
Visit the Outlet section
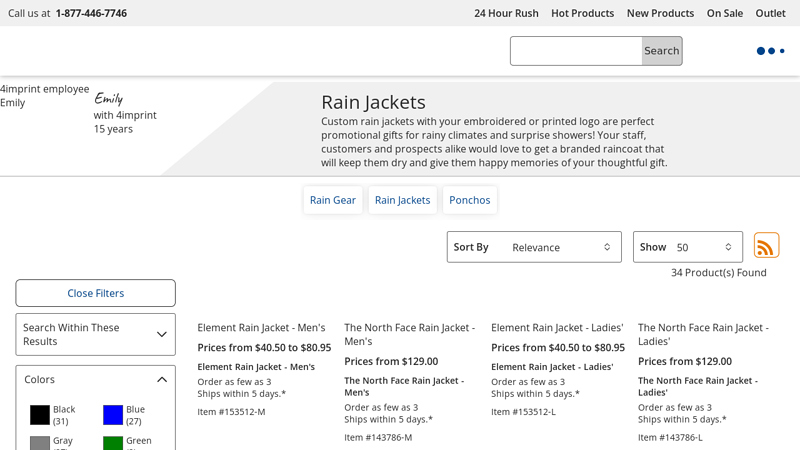(x=770, y=13)
